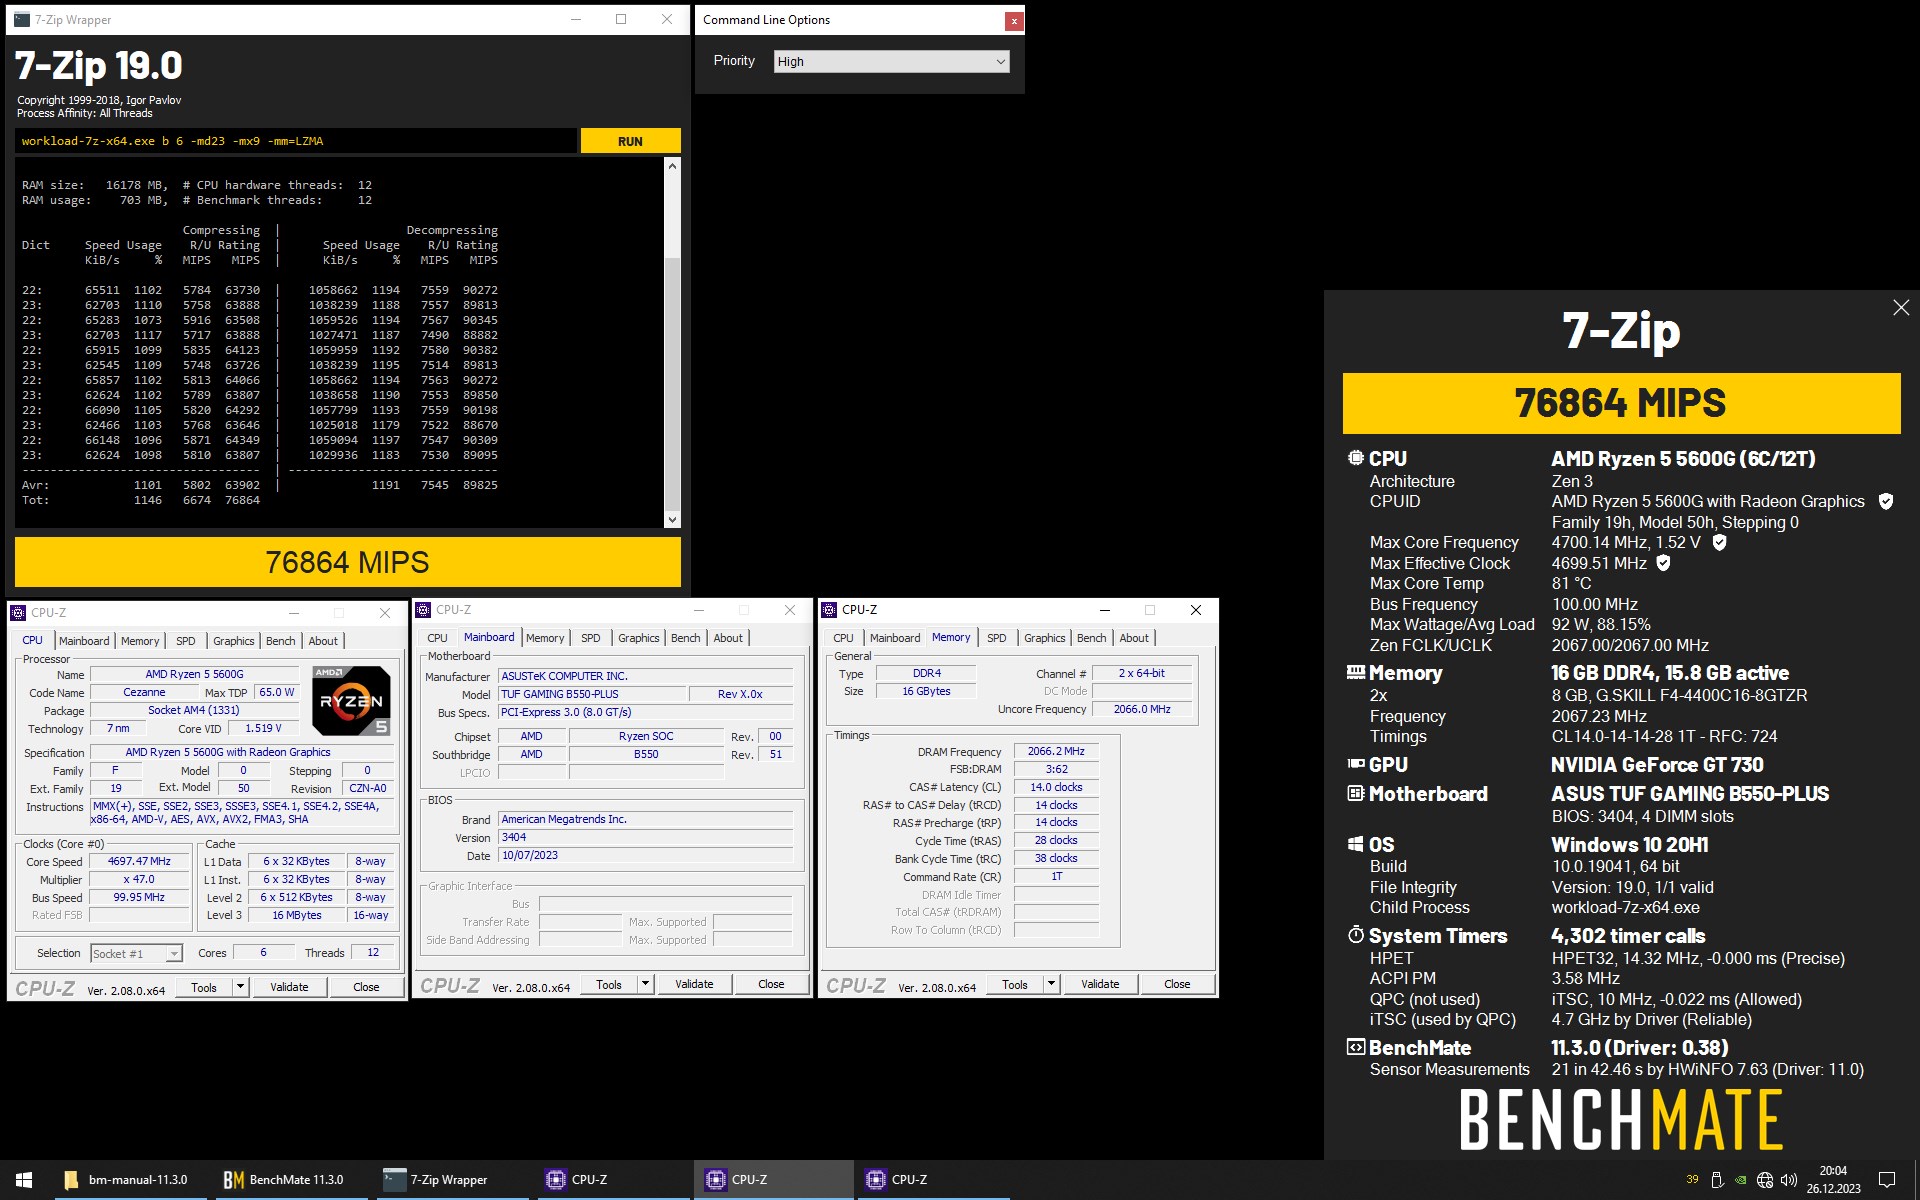Switch to CPU tab in middle CPU-Z window
Viewport: 1920px width, 1200px height.
point(438,638)
